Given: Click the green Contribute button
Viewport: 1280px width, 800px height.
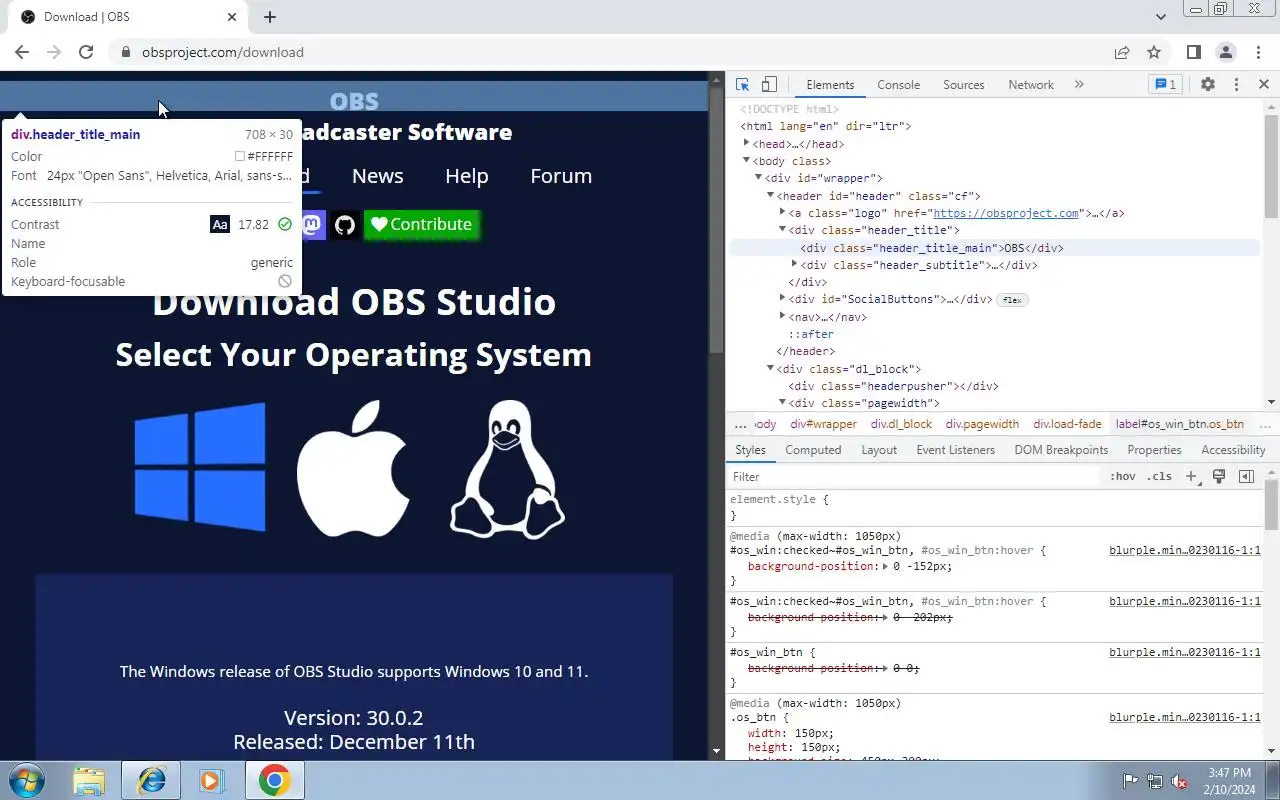Looking at the screenshot, I should click(x=421, y=224).
